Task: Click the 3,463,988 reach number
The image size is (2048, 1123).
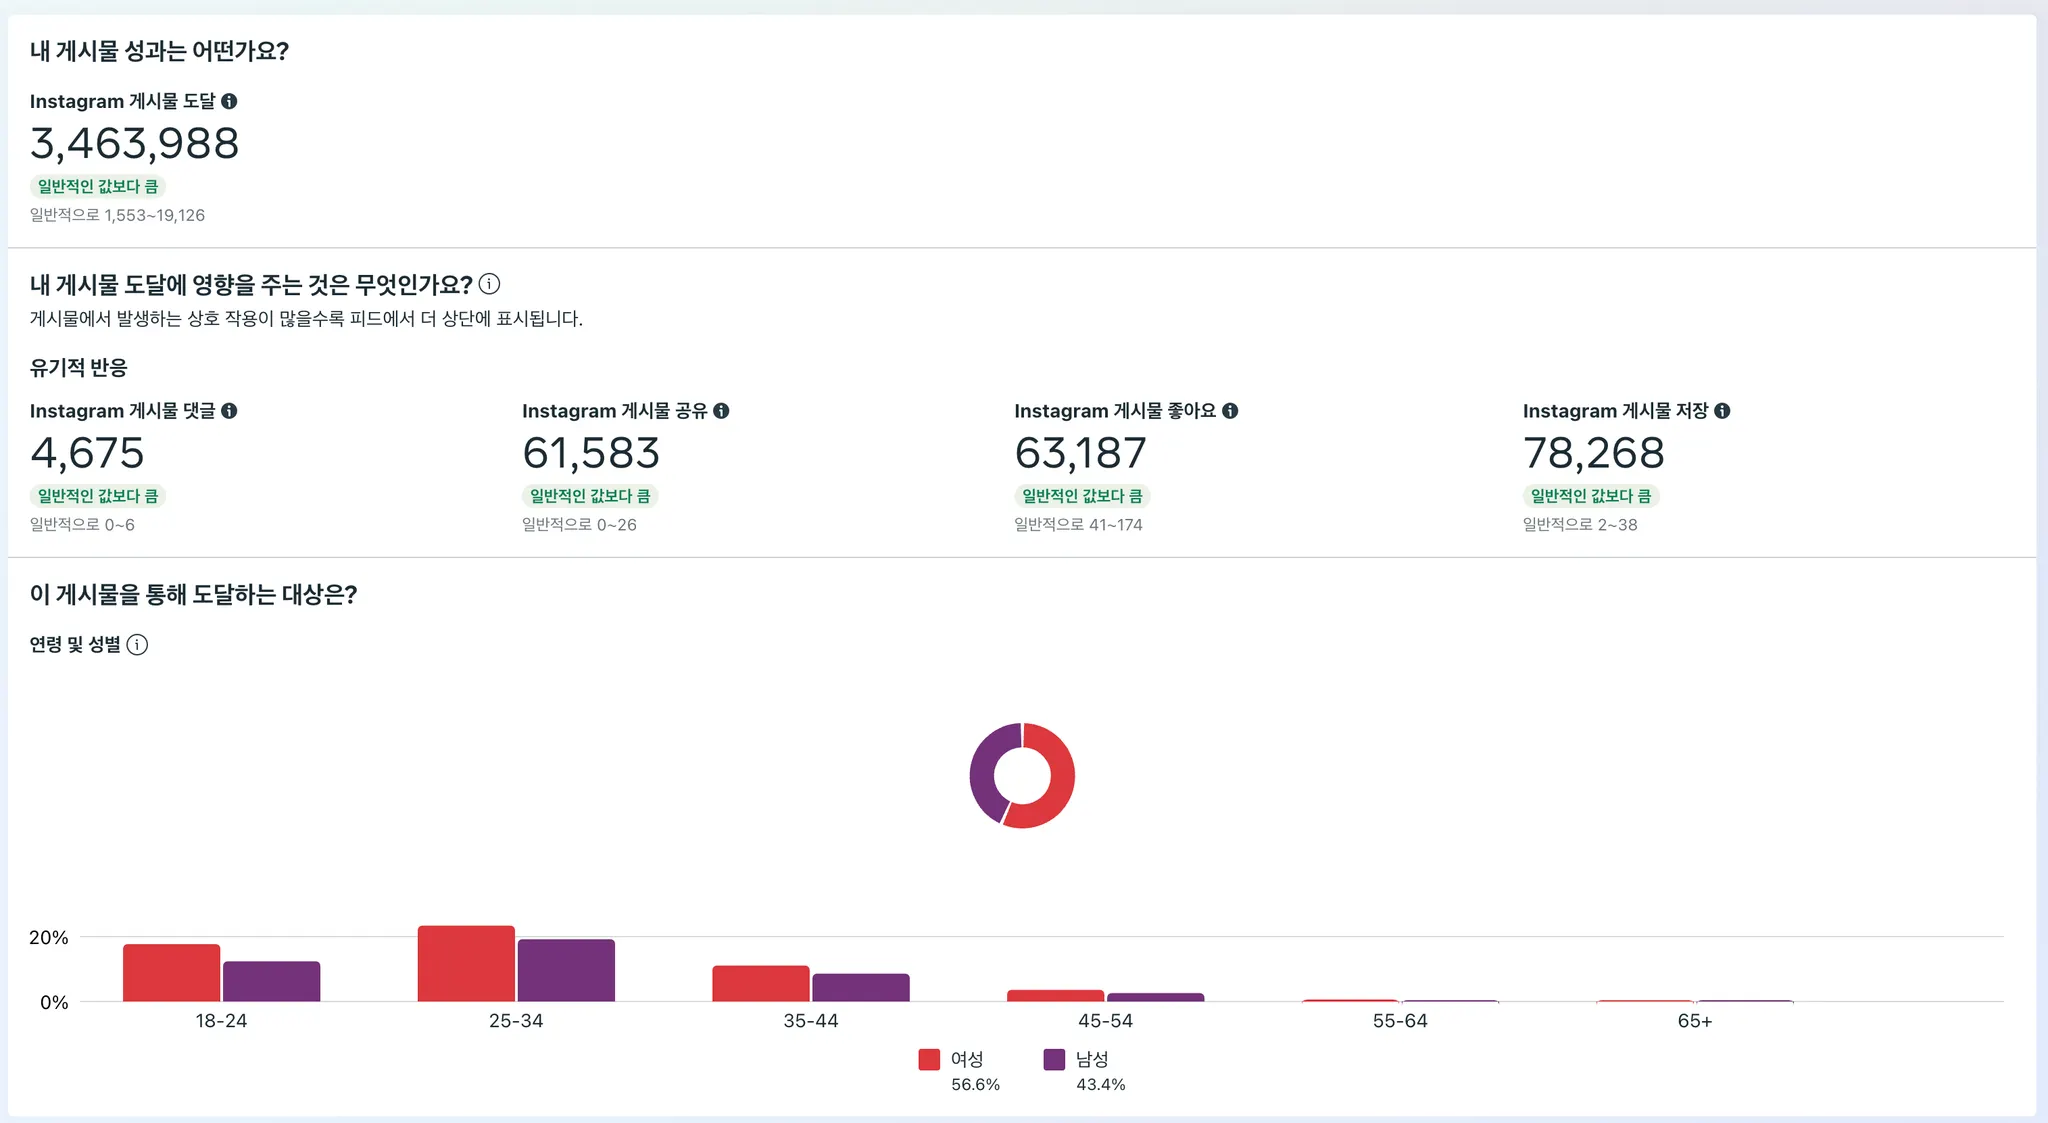Action: (x=134, y=144)
